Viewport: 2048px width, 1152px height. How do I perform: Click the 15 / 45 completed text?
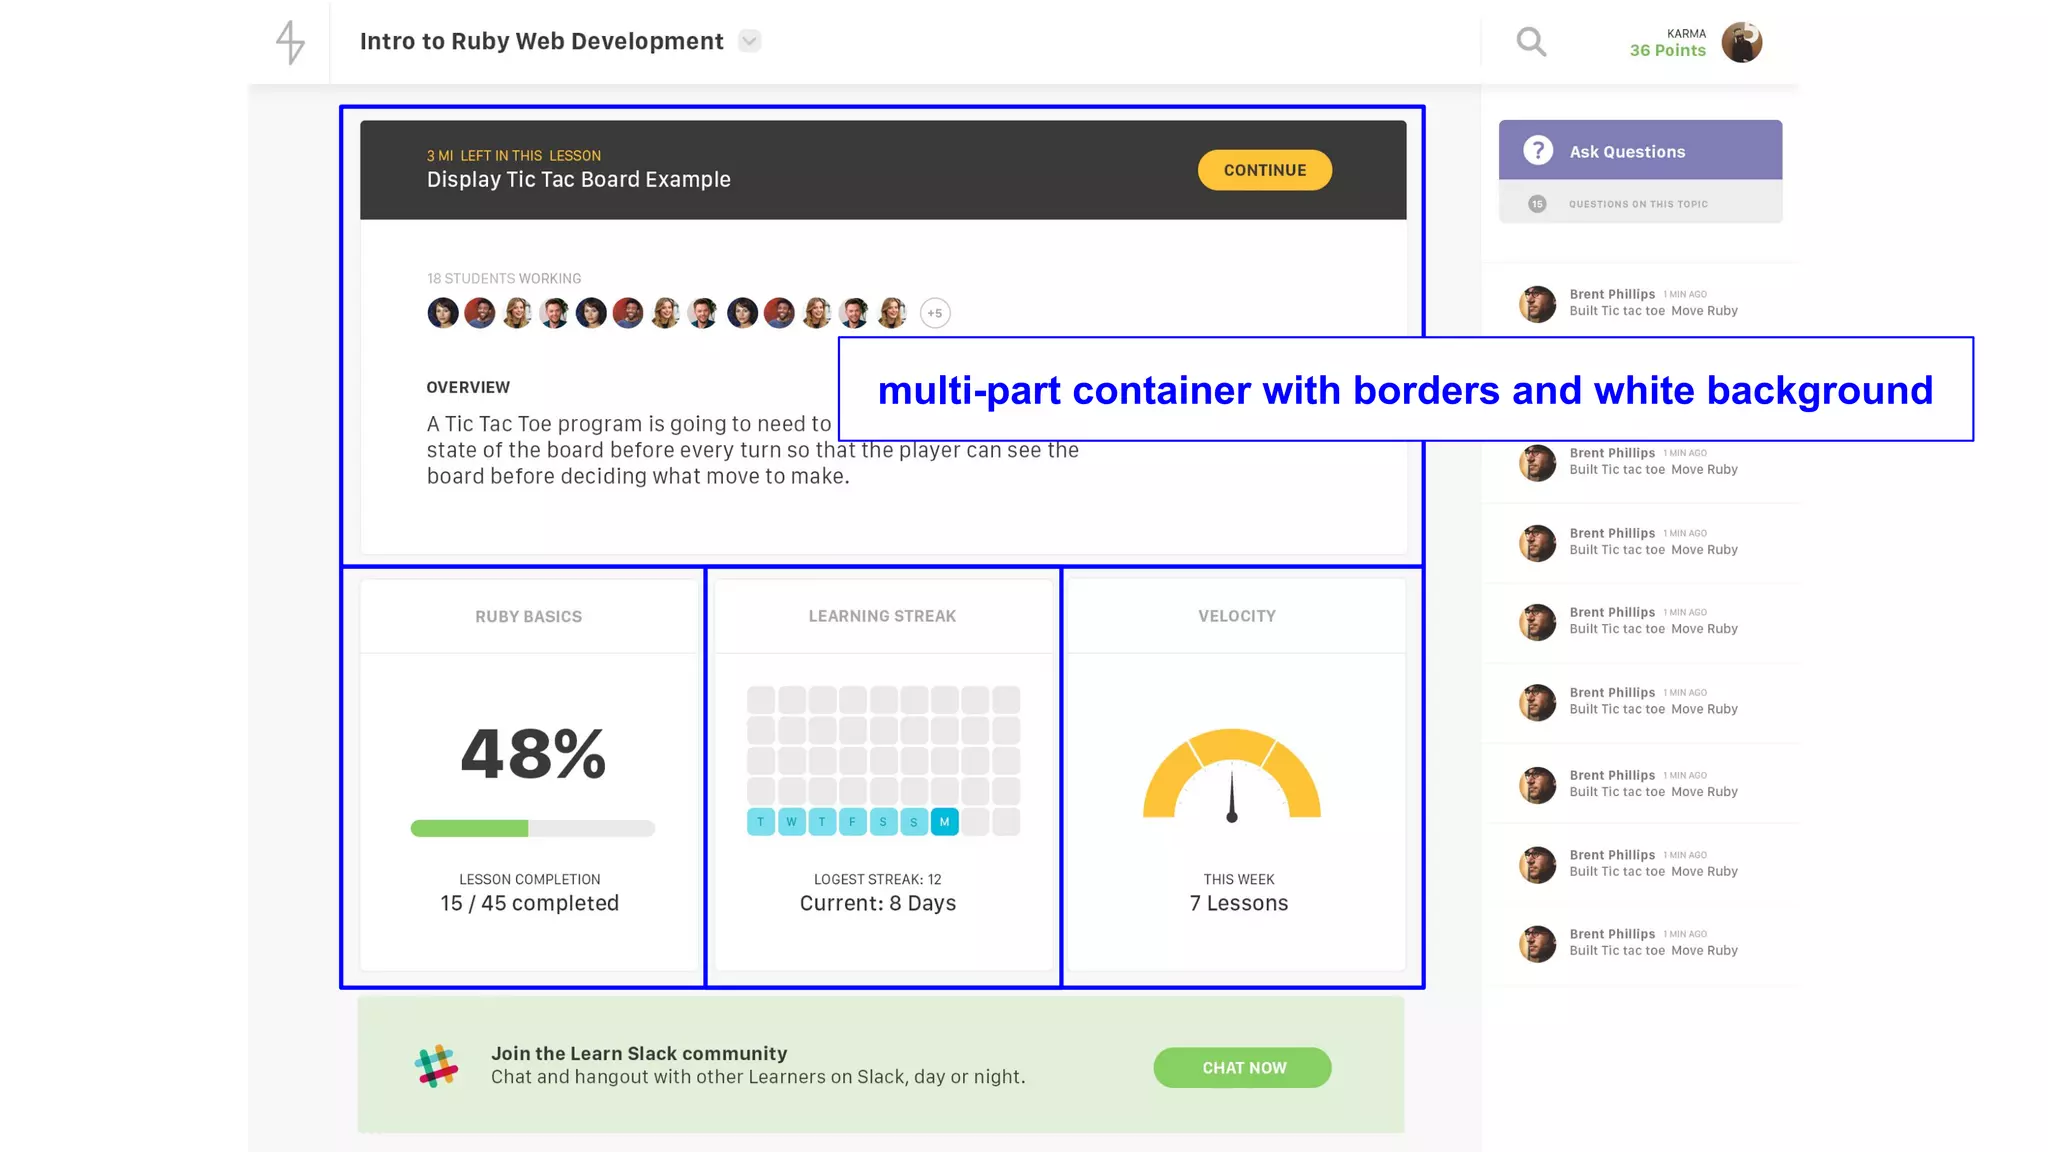pyautogui.click(x=529, y=903)
